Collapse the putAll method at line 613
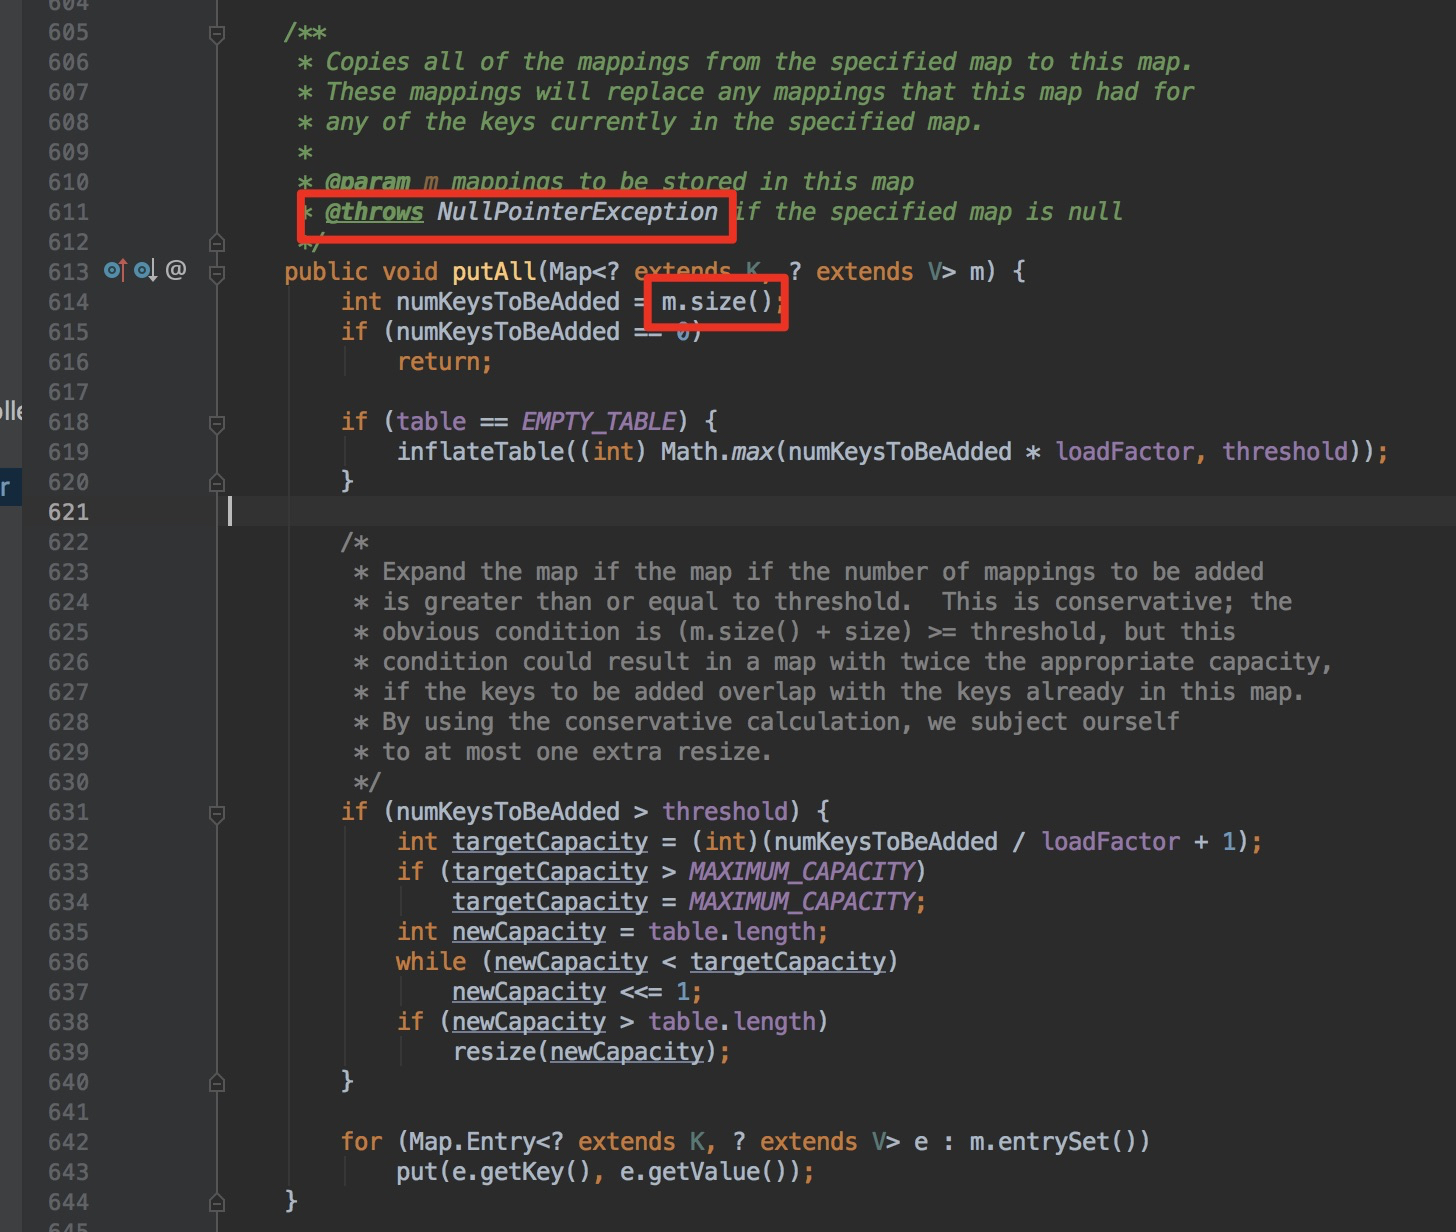 click(216, 272)
